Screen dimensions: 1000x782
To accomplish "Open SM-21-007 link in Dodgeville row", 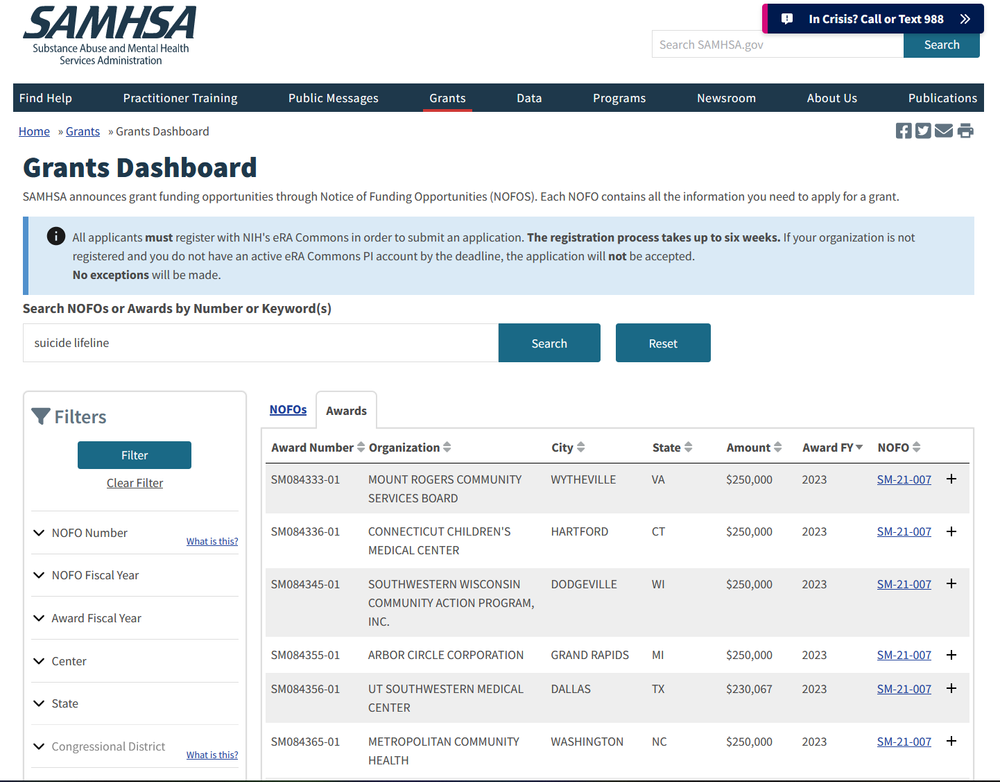I will click(x=904, y=584).
